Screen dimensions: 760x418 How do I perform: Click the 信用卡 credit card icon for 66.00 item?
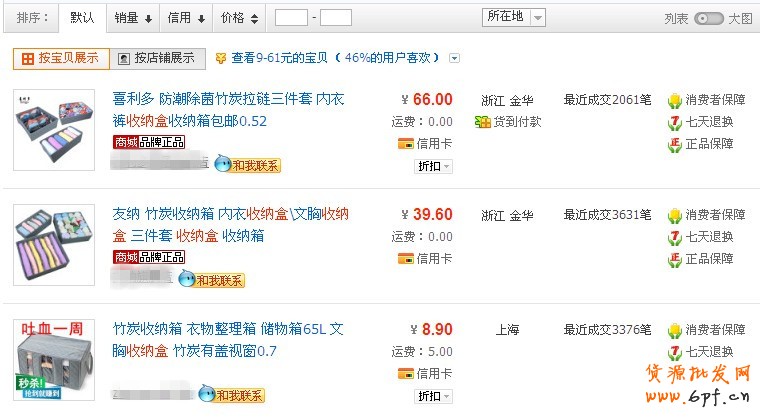405,144
